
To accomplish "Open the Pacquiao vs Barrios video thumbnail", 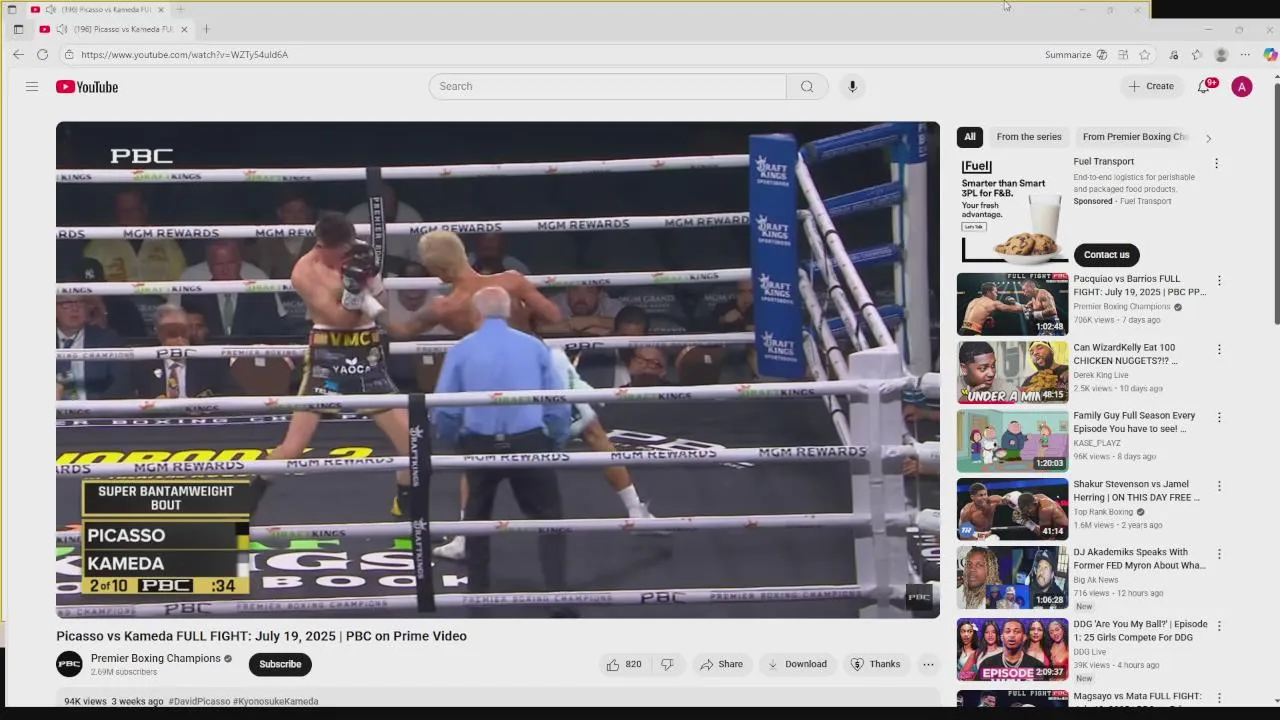I will 1012,304.
